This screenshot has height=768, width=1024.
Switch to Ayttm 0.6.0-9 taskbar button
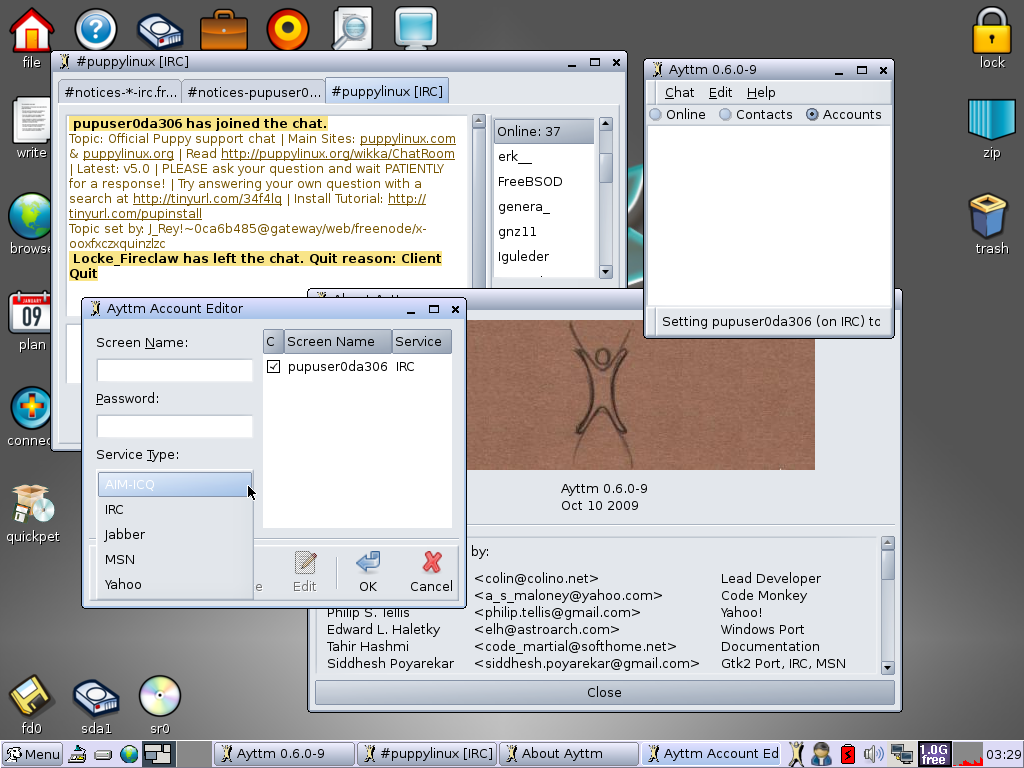coord(284,754)
